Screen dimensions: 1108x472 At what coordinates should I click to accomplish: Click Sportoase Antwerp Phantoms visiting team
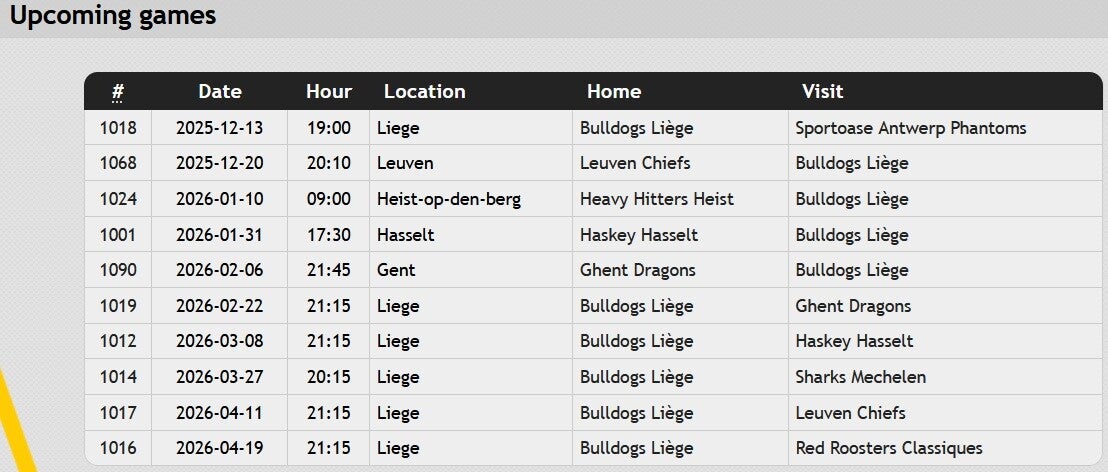(x=910, y=128)
